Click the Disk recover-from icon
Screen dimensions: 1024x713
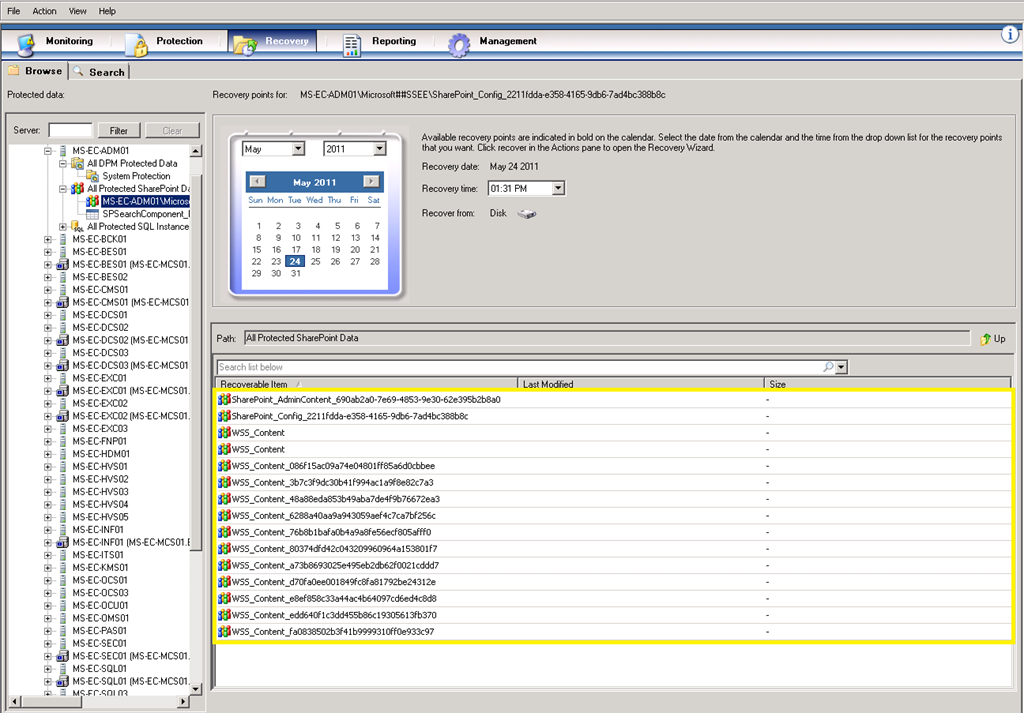click(x=527, y=214)
